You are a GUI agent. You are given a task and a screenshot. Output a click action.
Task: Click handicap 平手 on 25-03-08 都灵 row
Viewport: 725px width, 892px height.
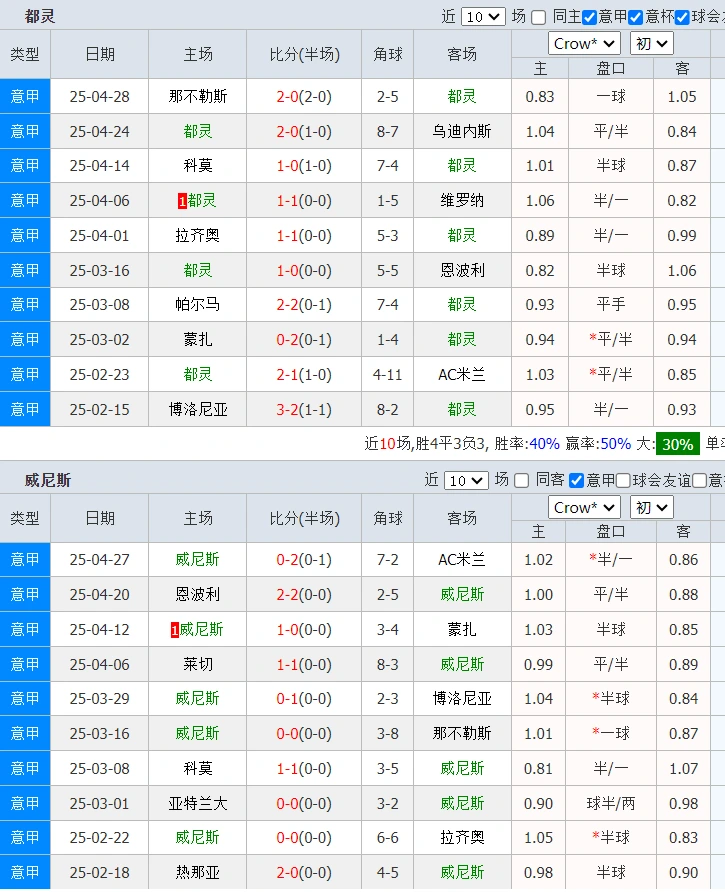(x=611, y=305)
